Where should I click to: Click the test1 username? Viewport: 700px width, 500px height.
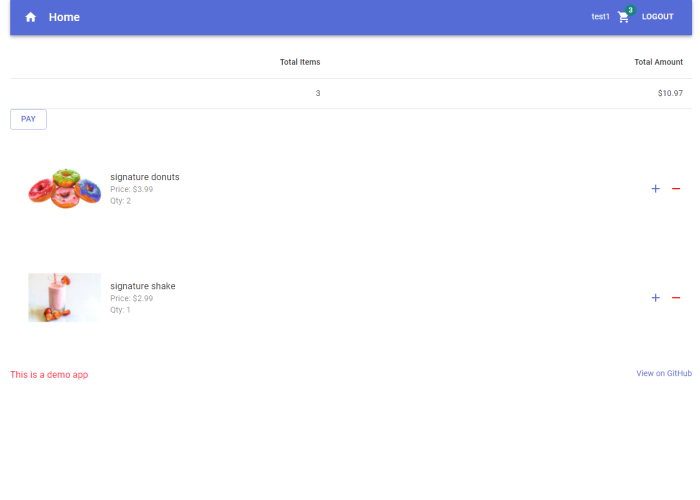click(x=600, y=17)
